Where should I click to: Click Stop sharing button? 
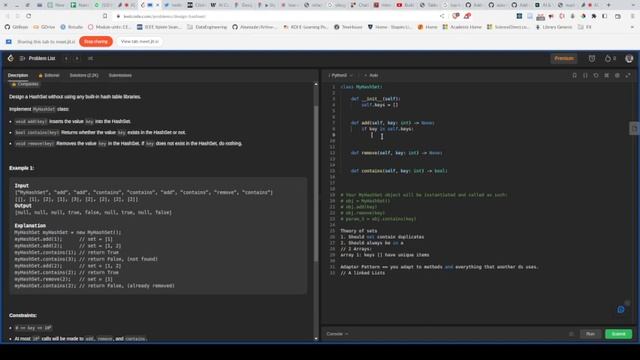click(x=96, y=42)
